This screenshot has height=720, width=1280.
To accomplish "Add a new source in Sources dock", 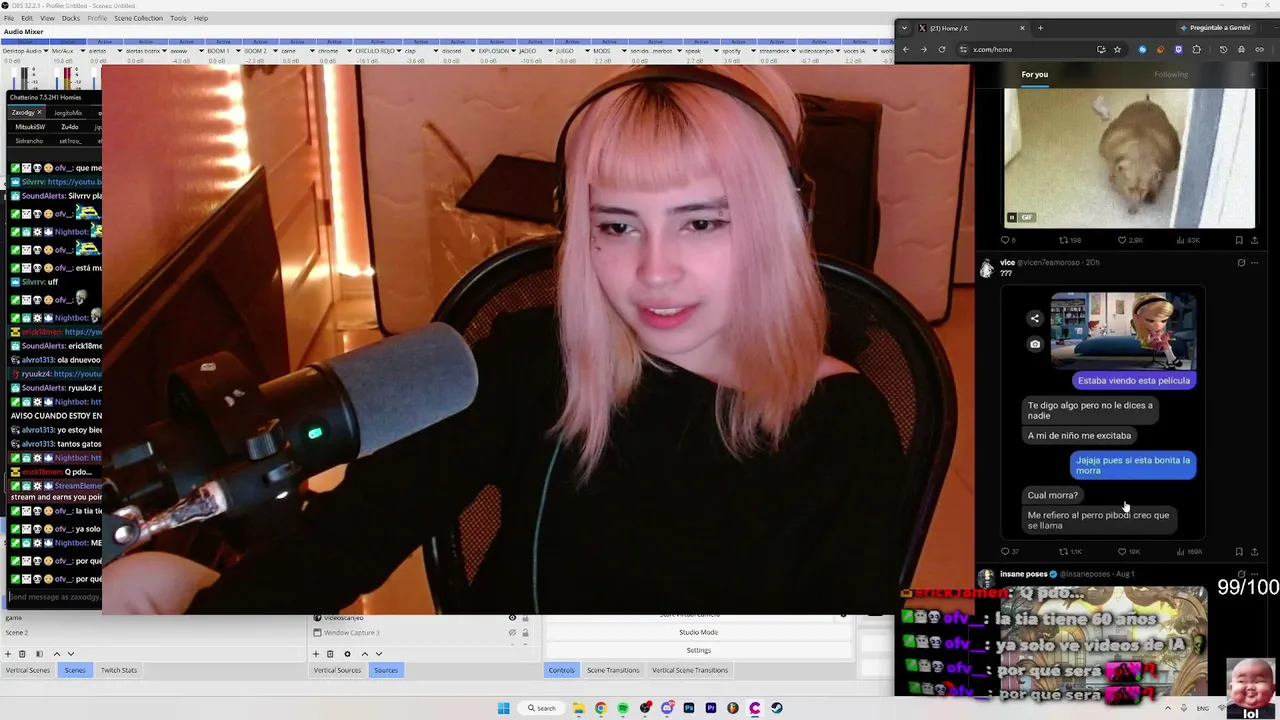I will tap(317, 654).
